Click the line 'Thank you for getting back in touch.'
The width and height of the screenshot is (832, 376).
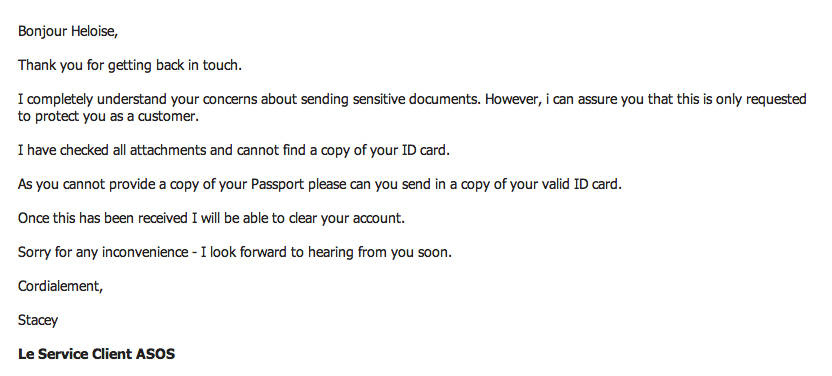click(130, 66)
